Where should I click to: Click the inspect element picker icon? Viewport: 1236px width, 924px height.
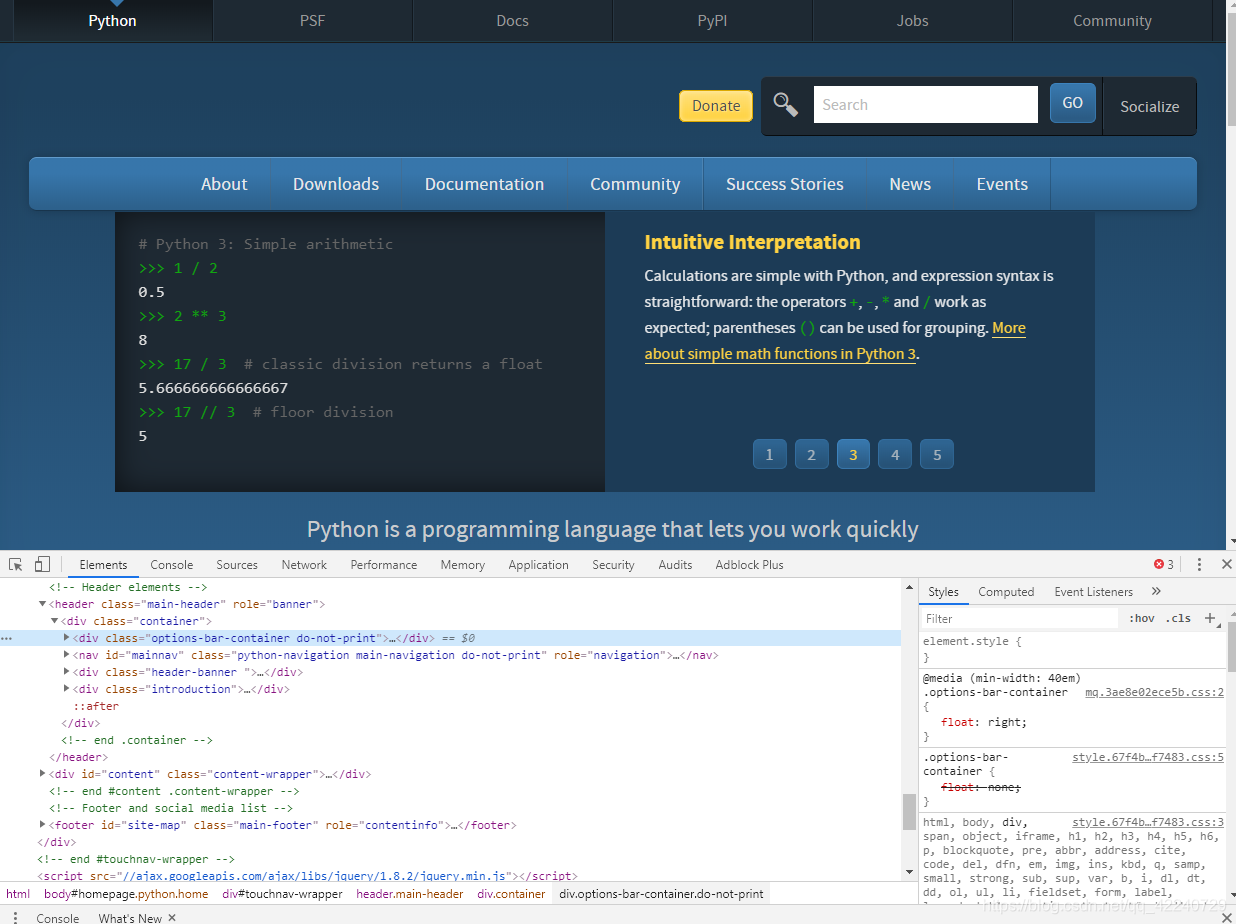(15, 564)
